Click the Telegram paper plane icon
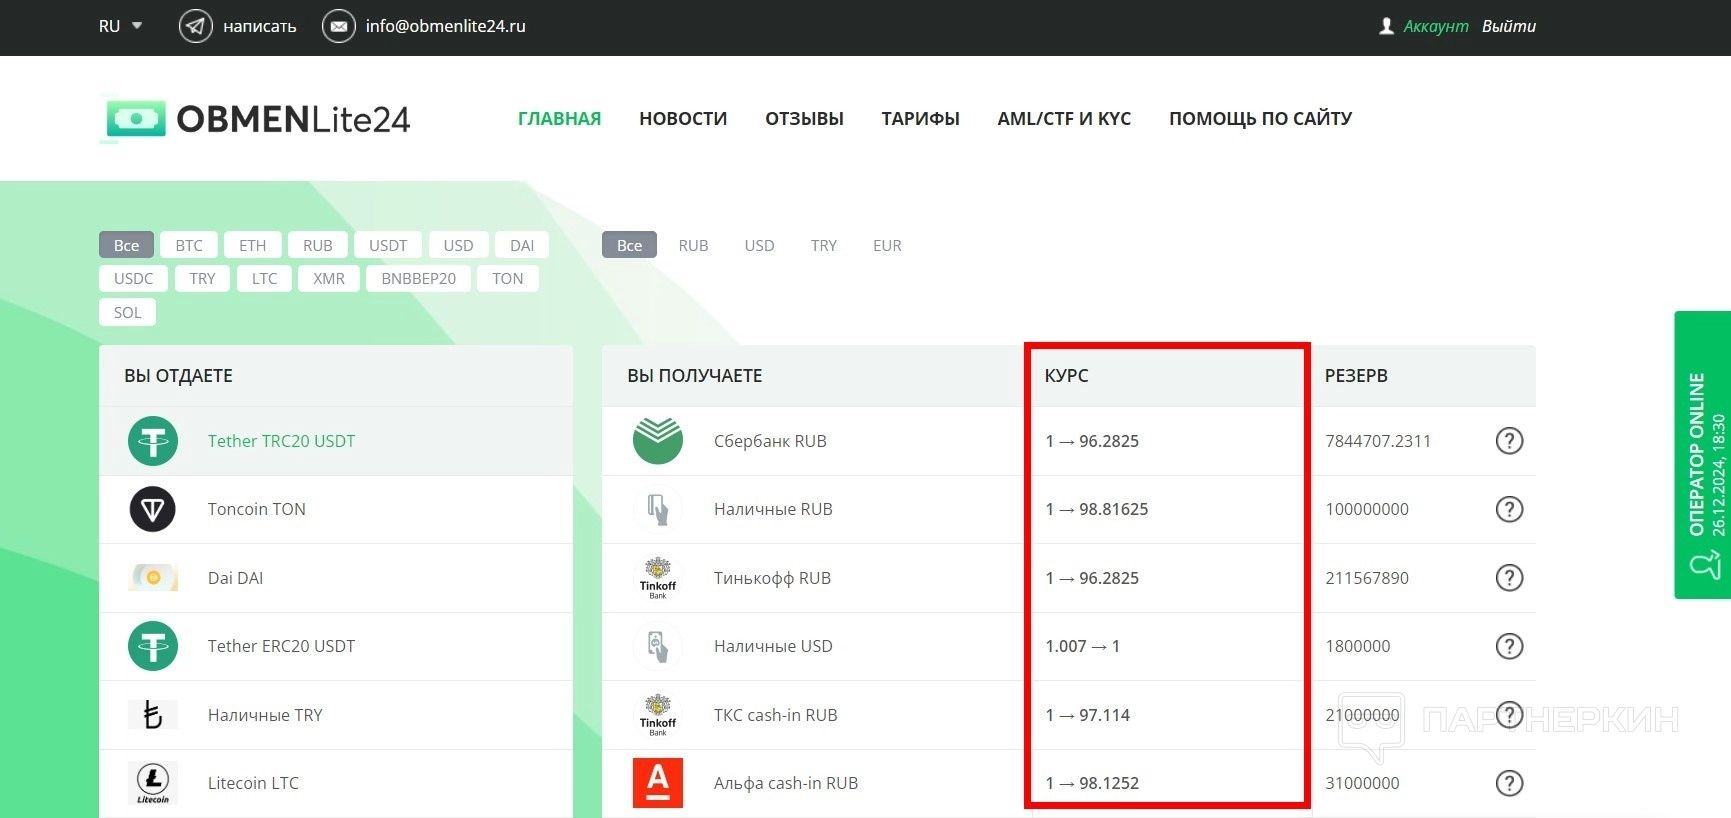The image size is (1731, 818). pyautogui.click(x=196, y=26)
